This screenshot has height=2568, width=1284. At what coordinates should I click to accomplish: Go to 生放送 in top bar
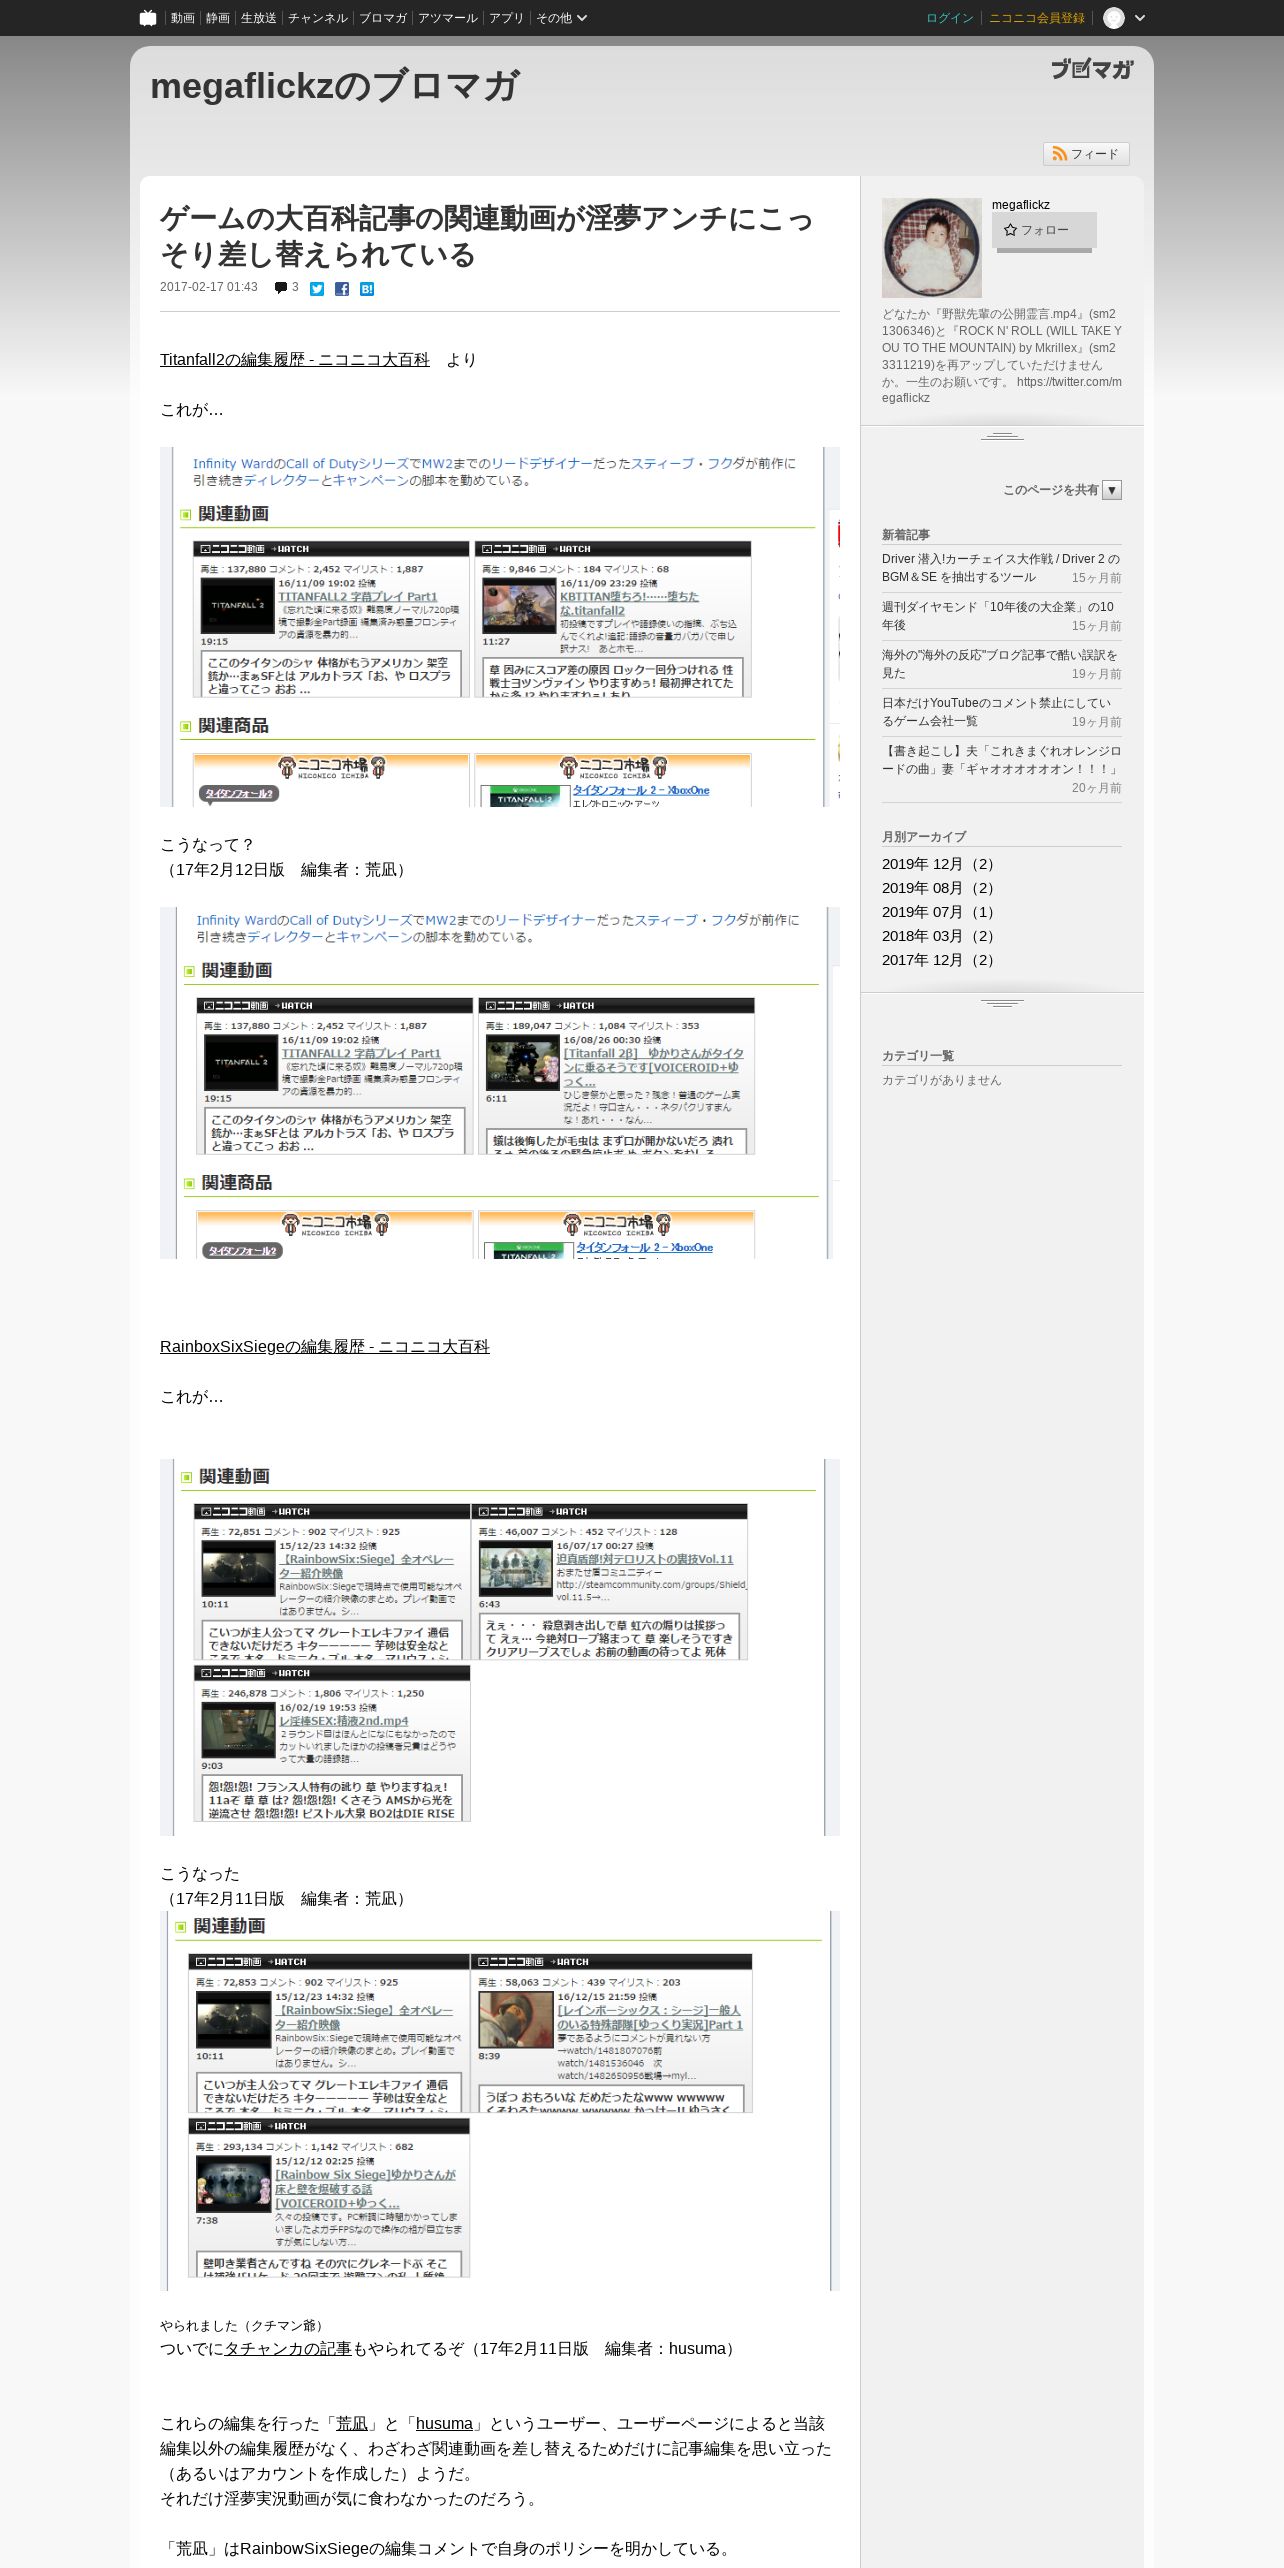pos(259,18)
